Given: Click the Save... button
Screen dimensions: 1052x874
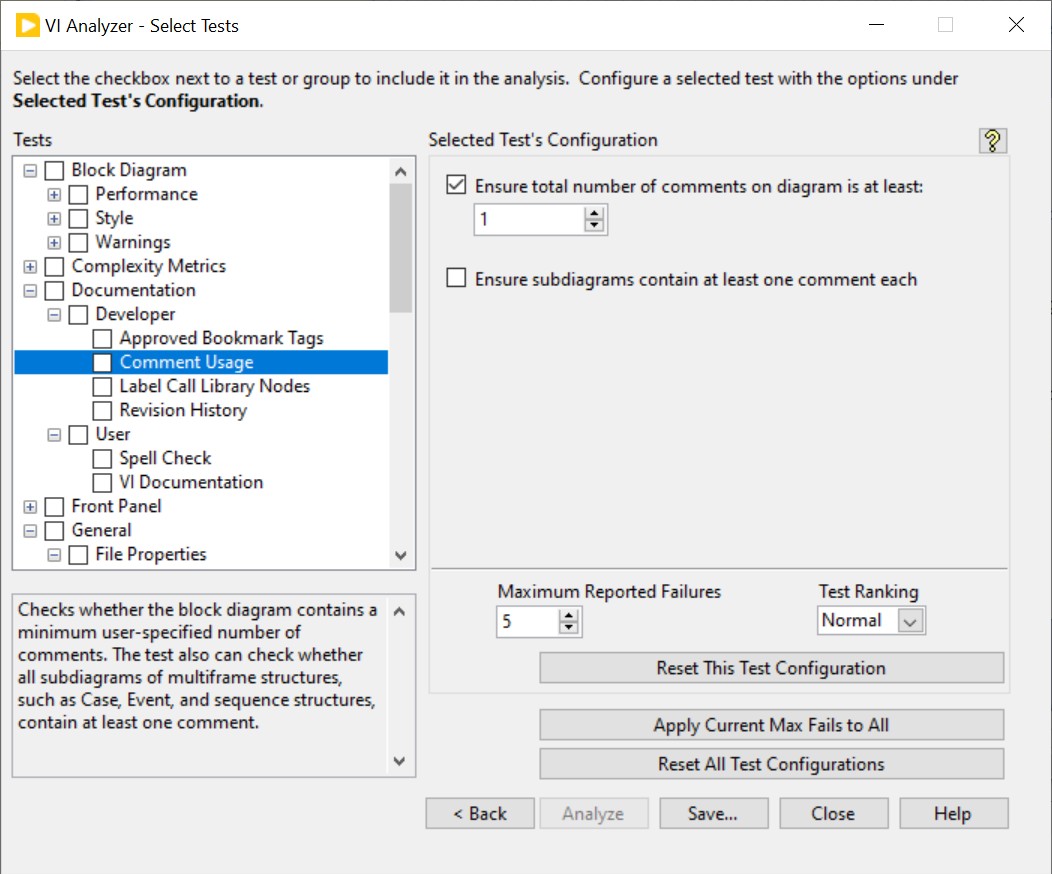Looking at the screenshot, I should click(713, 814).
